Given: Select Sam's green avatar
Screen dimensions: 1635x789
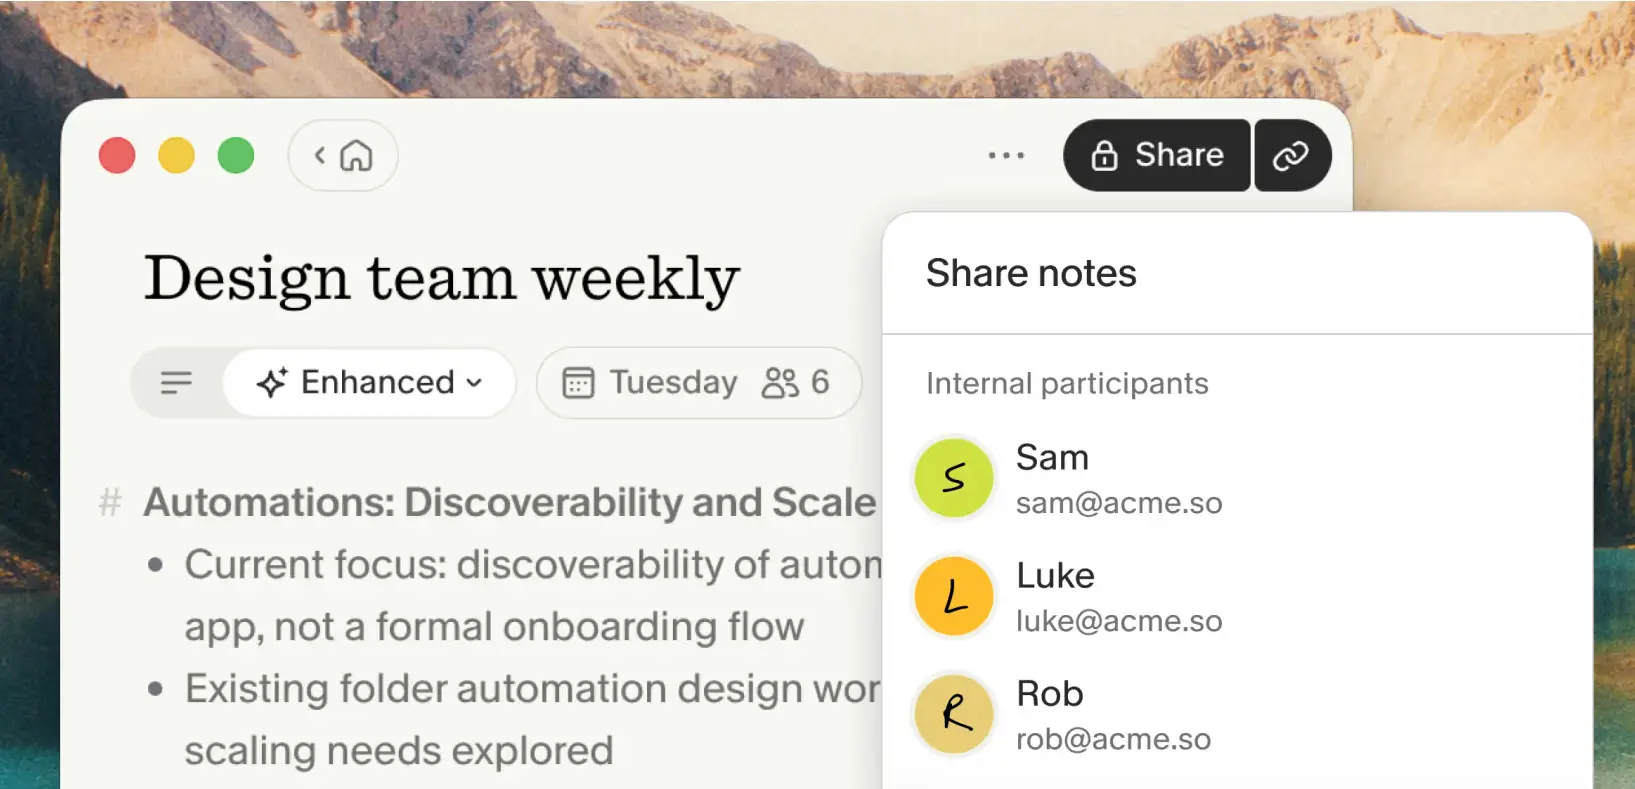Looking at the screenshot, I should [954, 478].
